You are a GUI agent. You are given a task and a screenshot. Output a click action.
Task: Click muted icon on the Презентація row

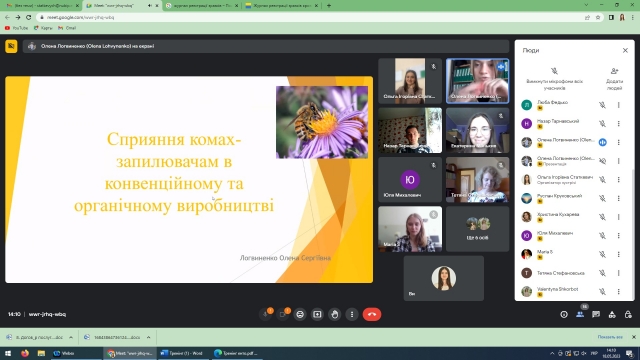(602, 161)
